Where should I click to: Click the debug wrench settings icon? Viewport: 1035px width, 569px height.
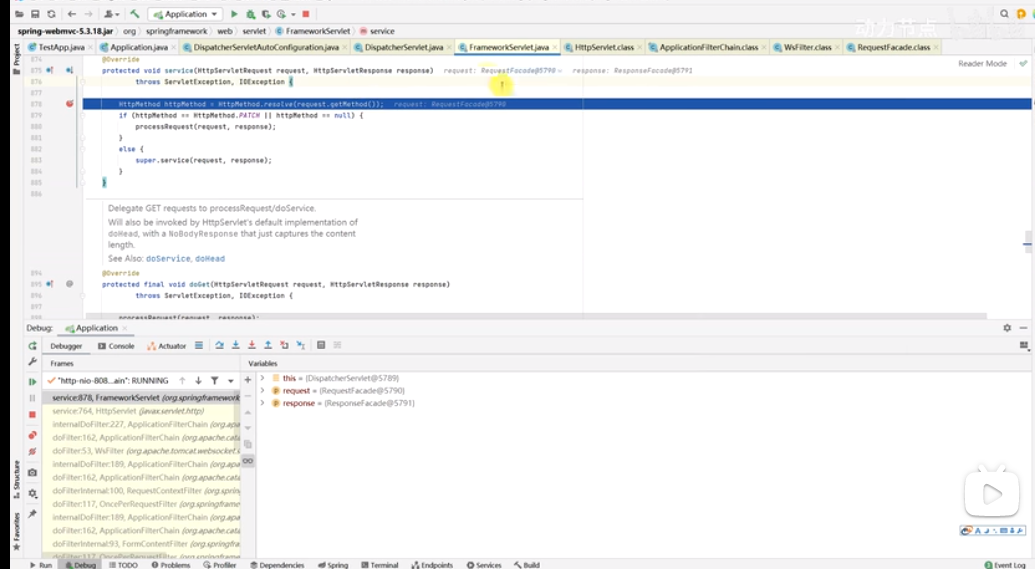32,362
